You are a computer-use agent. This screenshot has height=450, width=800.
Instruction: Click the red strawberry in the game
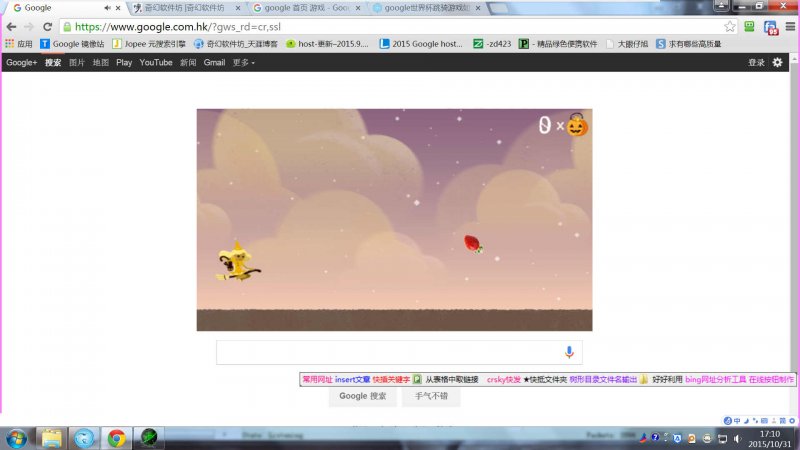[472, 243]
